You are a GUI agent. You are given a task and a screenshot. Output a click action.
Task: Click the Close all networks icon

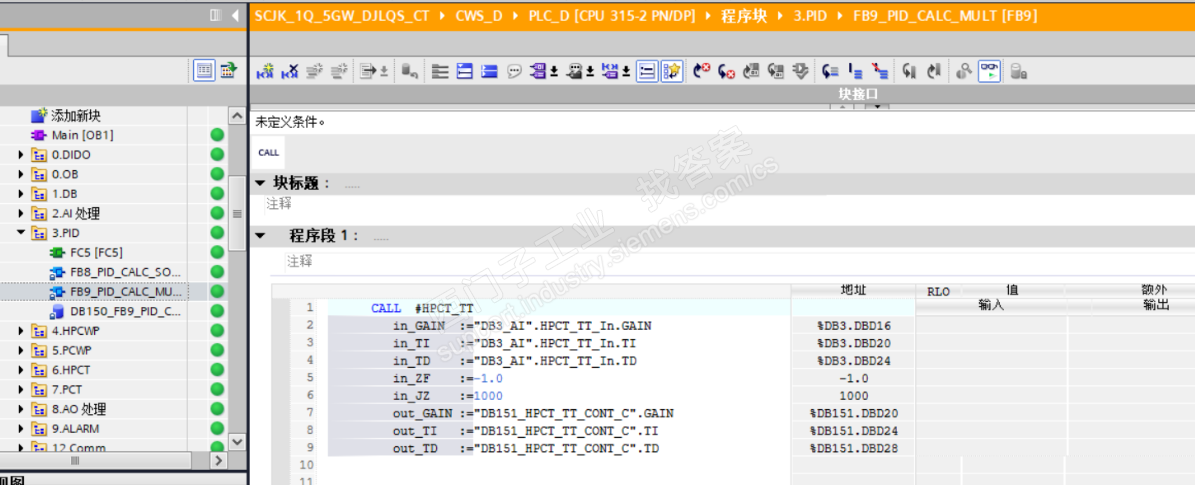(x=489, y=72)
